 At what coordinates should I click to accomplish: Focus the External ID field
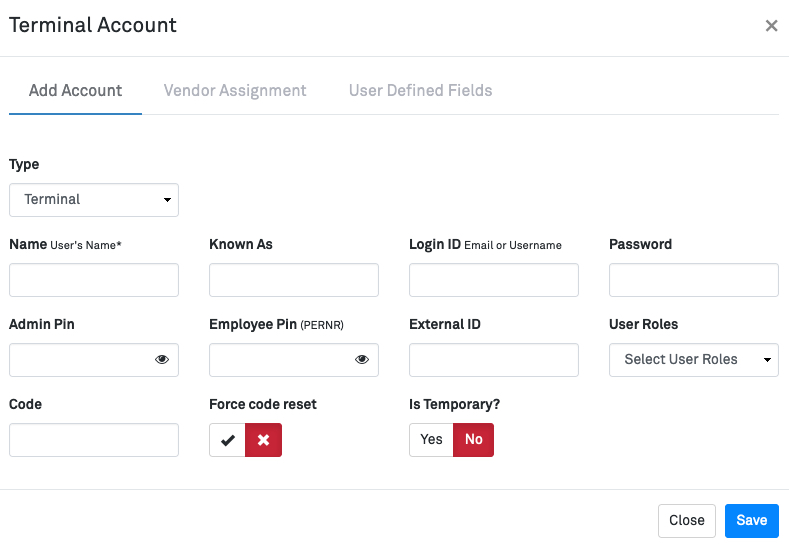coord(494,360)
